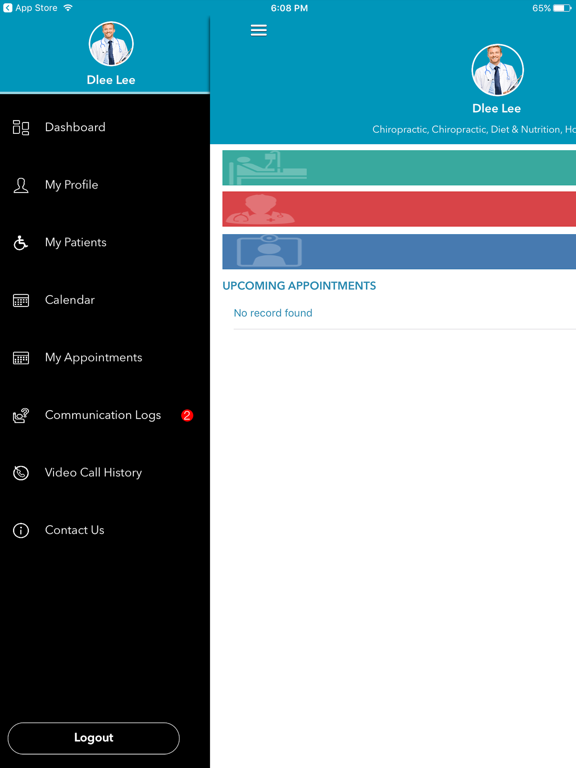This screenshot has height=768, width=576.
Task: Tap sidebar profile photo of Dlee Lee
Action: (x=111, y=44)
